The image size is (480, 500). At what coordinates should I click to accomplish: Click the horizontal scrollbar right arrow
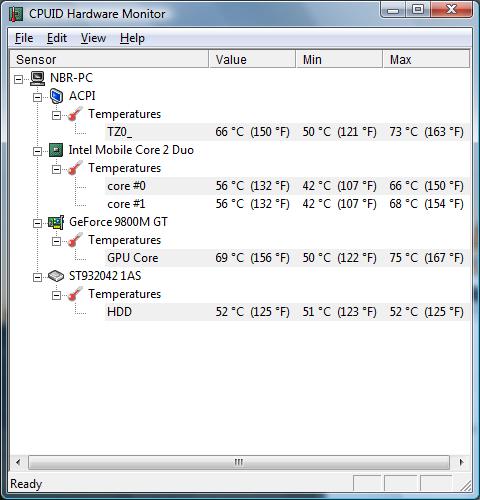[461, 462]
